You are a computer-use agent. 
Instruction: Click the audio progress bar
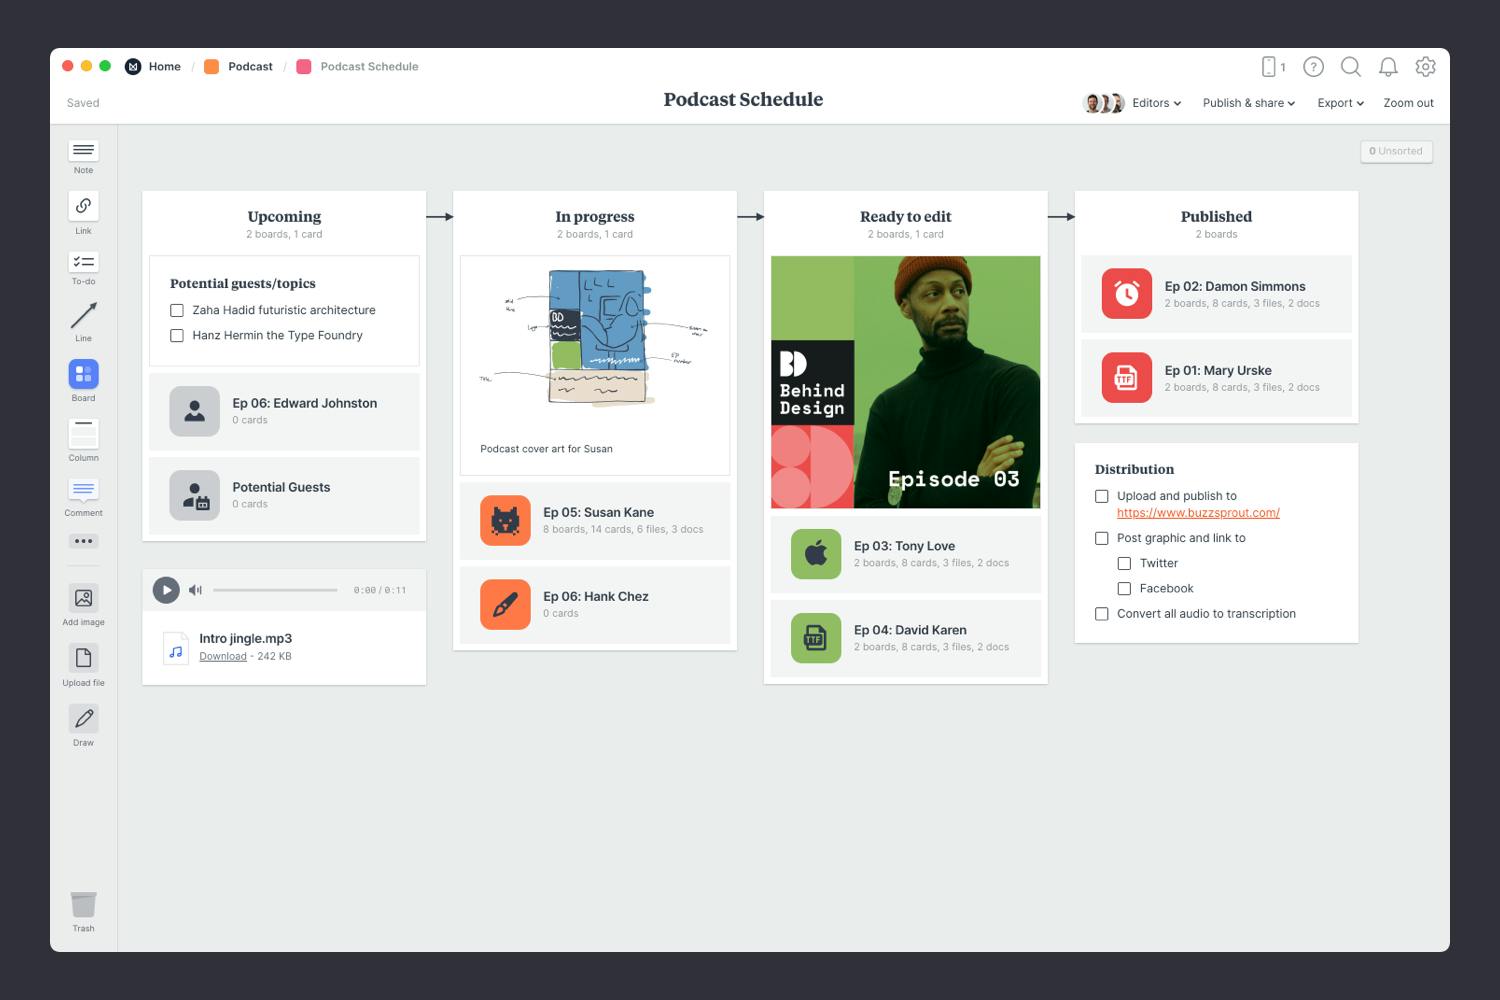click(x=275, y=590)
